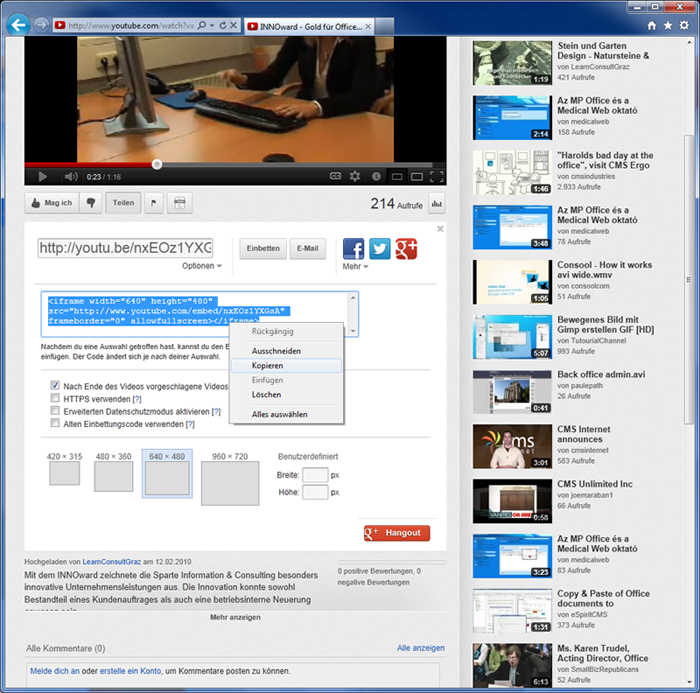Image resolution: width=700 pixels, height=693 pixels.
Task: Choose Löschen from context menu
Action: 286,395
